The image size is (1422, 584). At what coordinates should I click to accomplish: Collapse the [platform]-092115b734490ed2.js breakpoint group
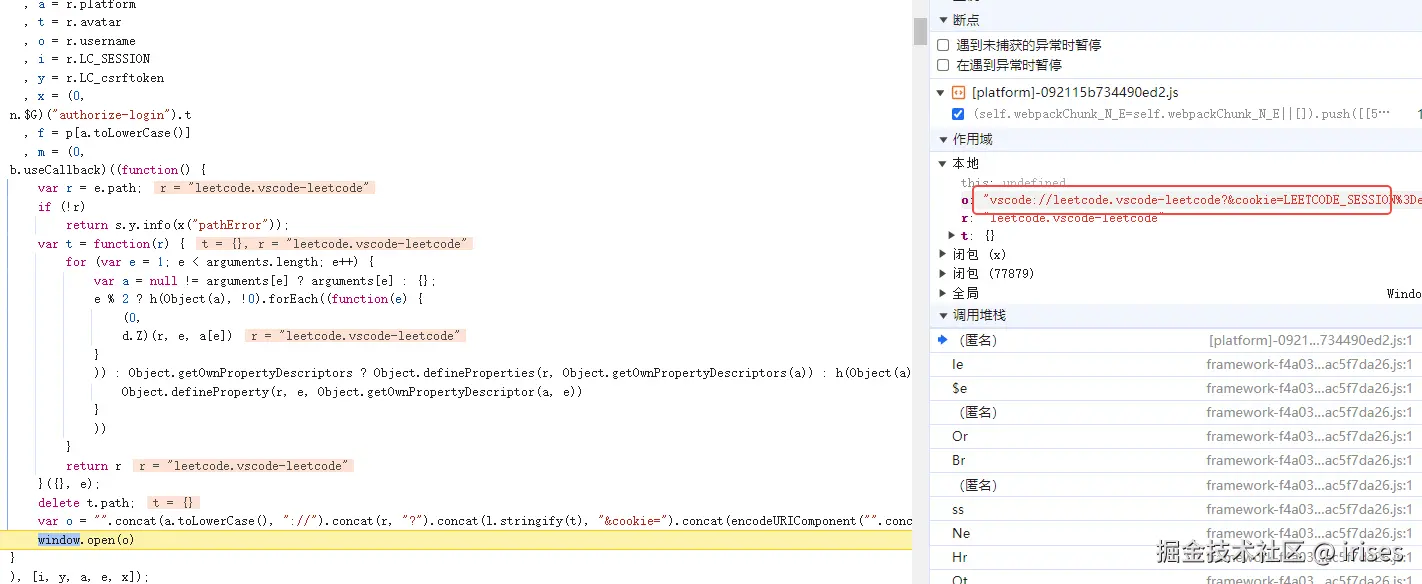941,92
